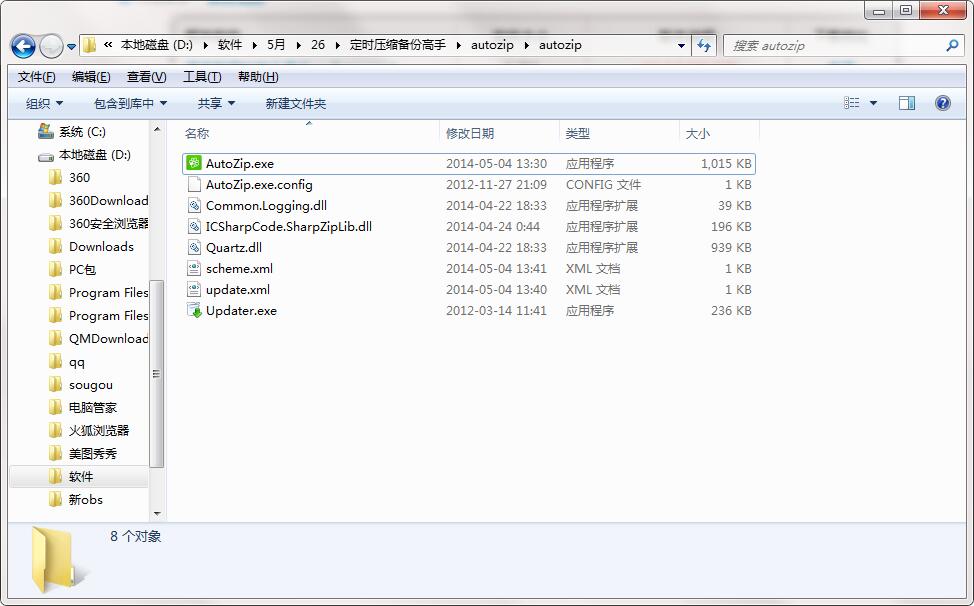Open the 包含到库中 dropdown
974x606 pixels.
[x=130, y=104]
